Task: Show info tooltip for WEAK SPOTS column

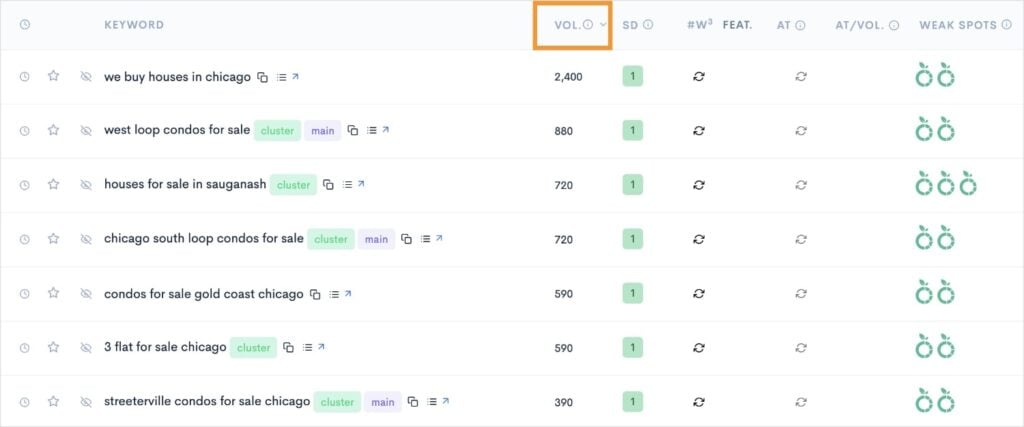Action: coord(1006,25)
